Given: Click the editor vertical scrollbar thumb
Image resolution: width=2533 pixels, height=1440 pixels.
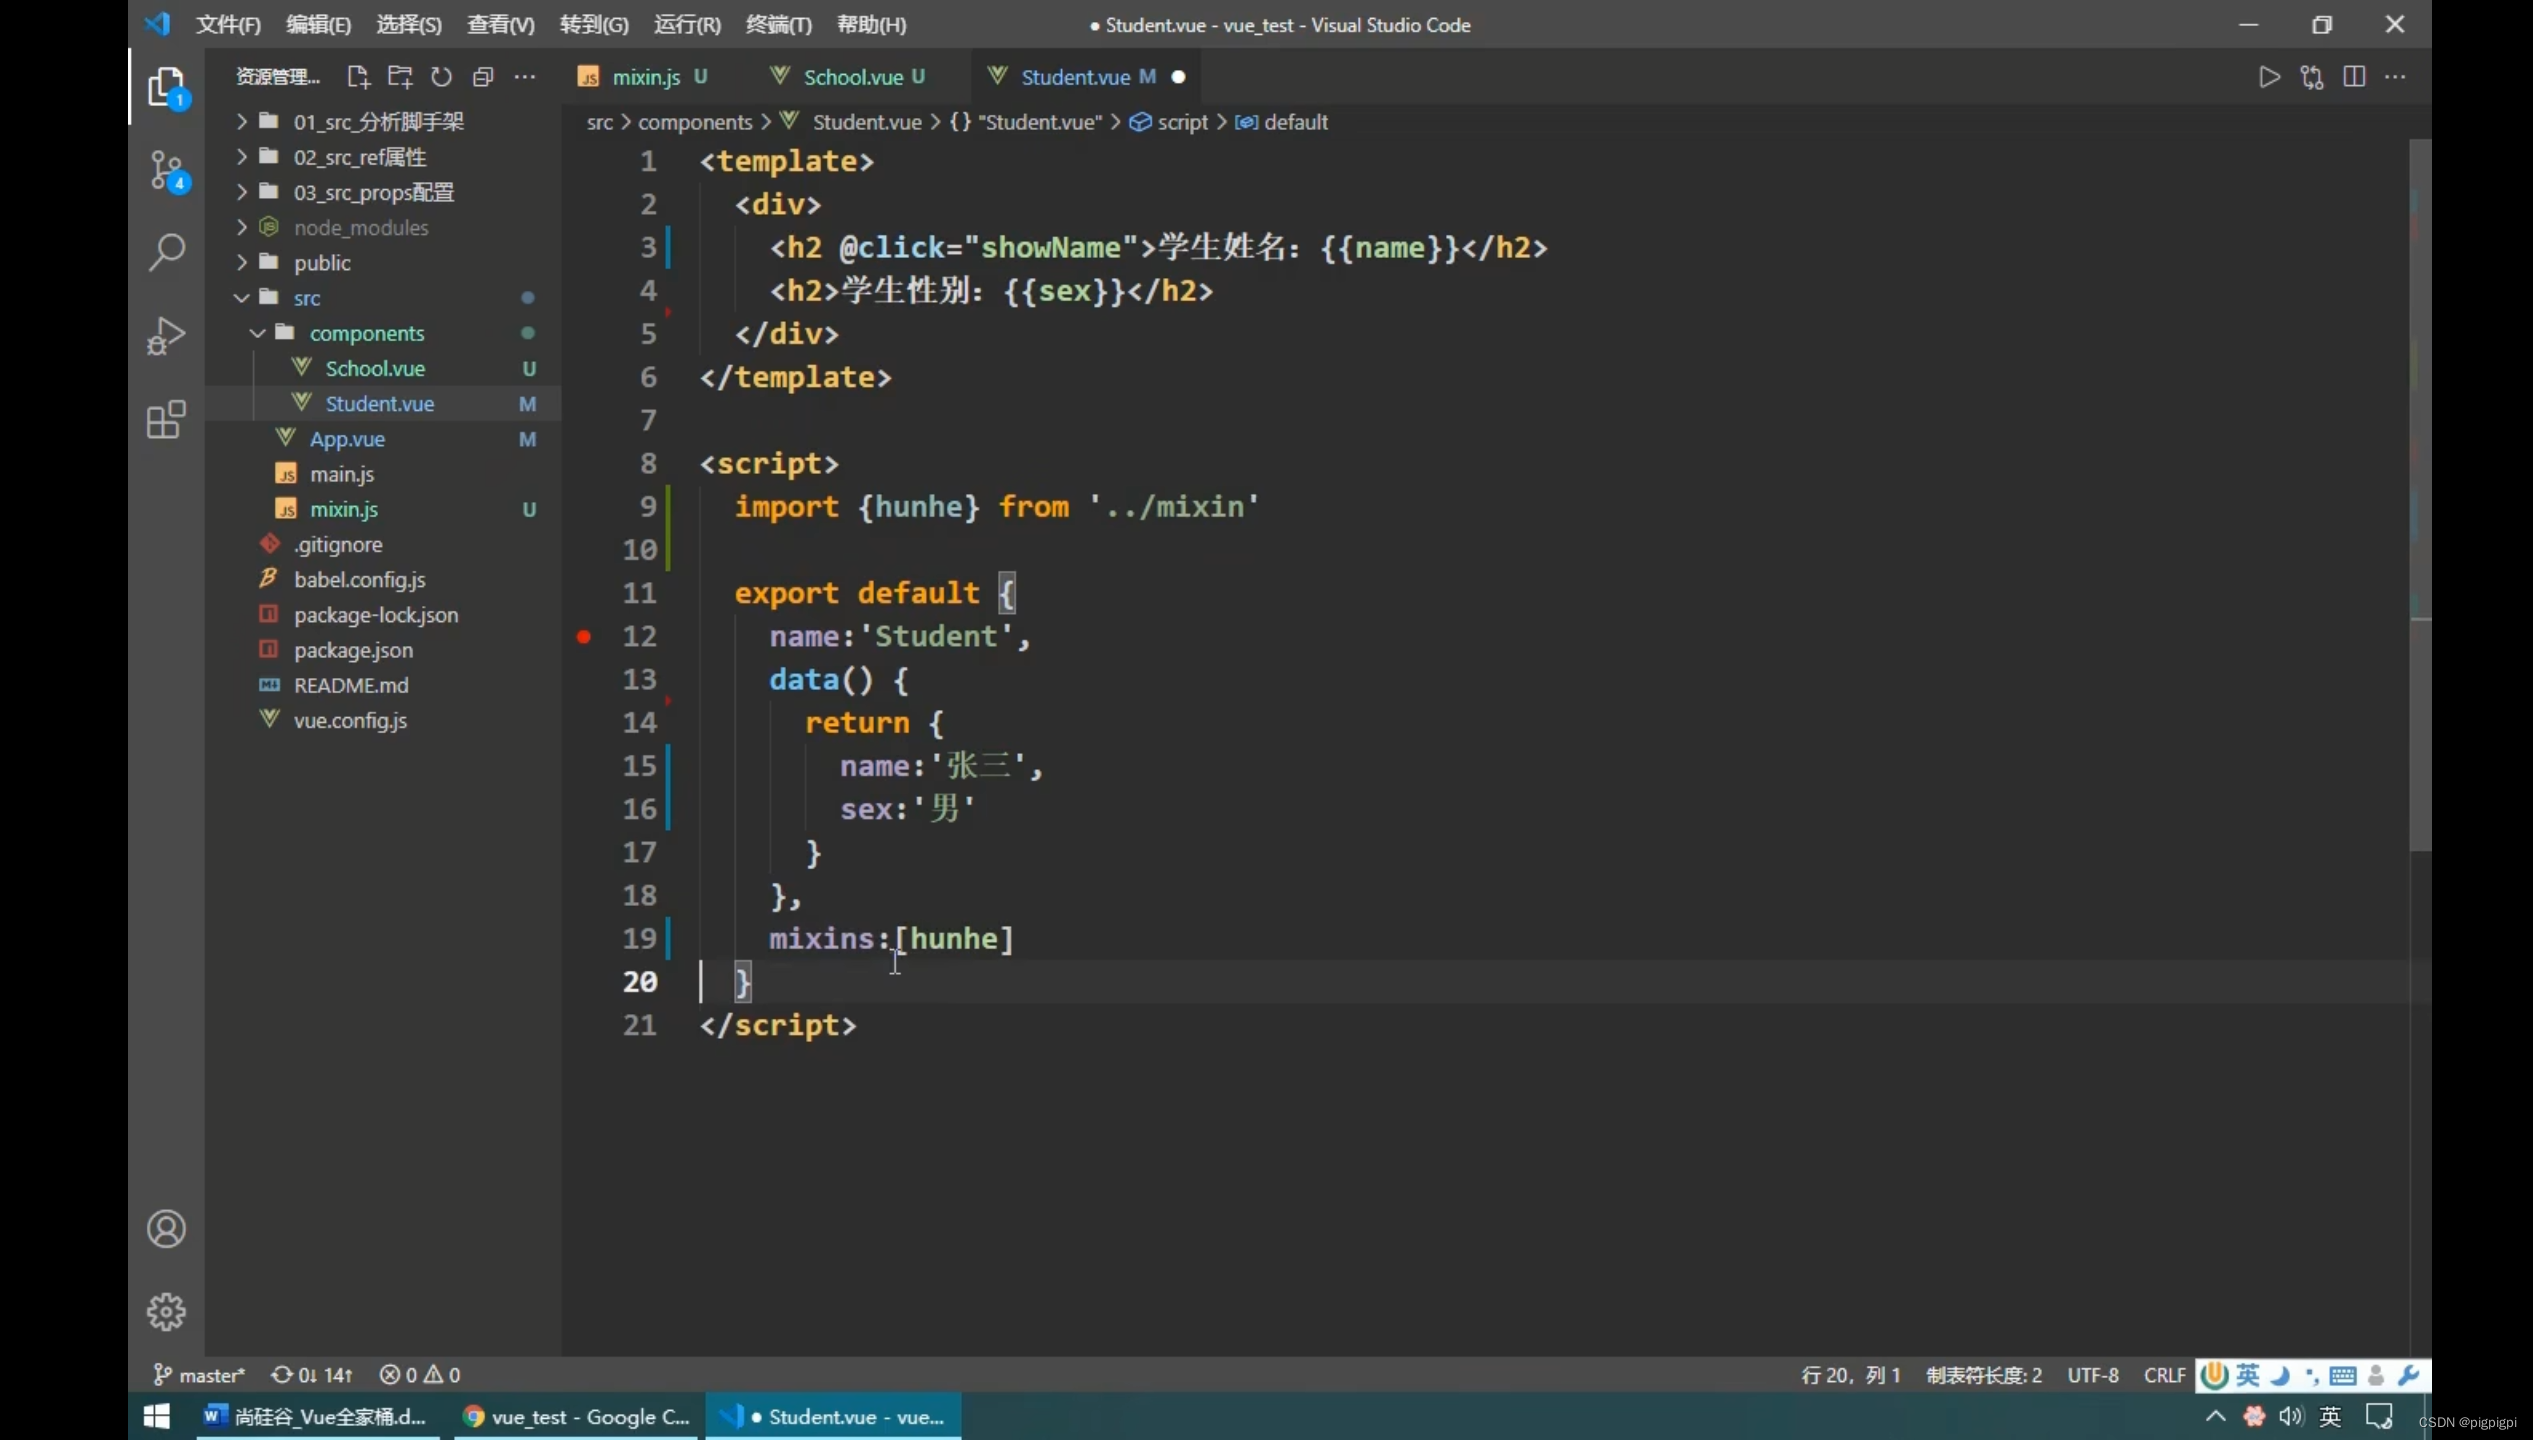Looking at the screenshot, I should (2420, 495).
